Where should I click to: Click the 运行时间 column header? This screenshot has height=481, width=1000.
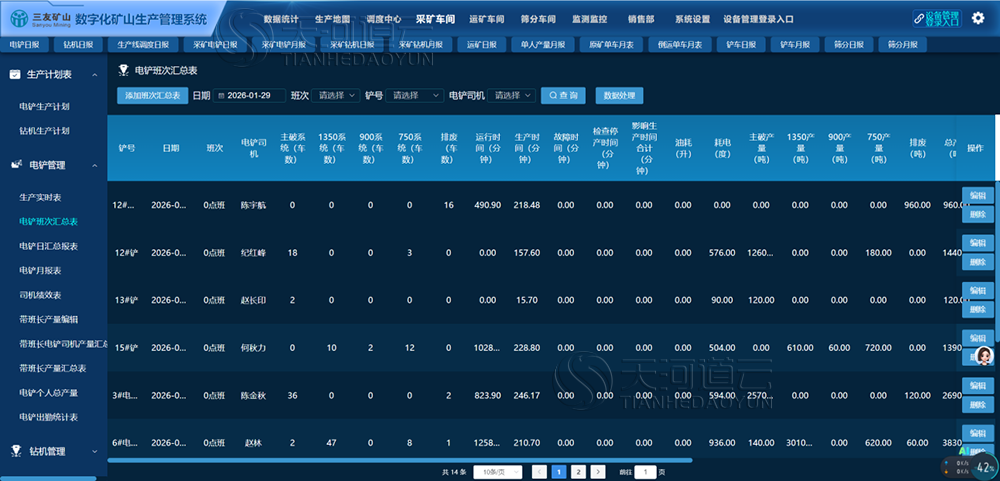487,148
